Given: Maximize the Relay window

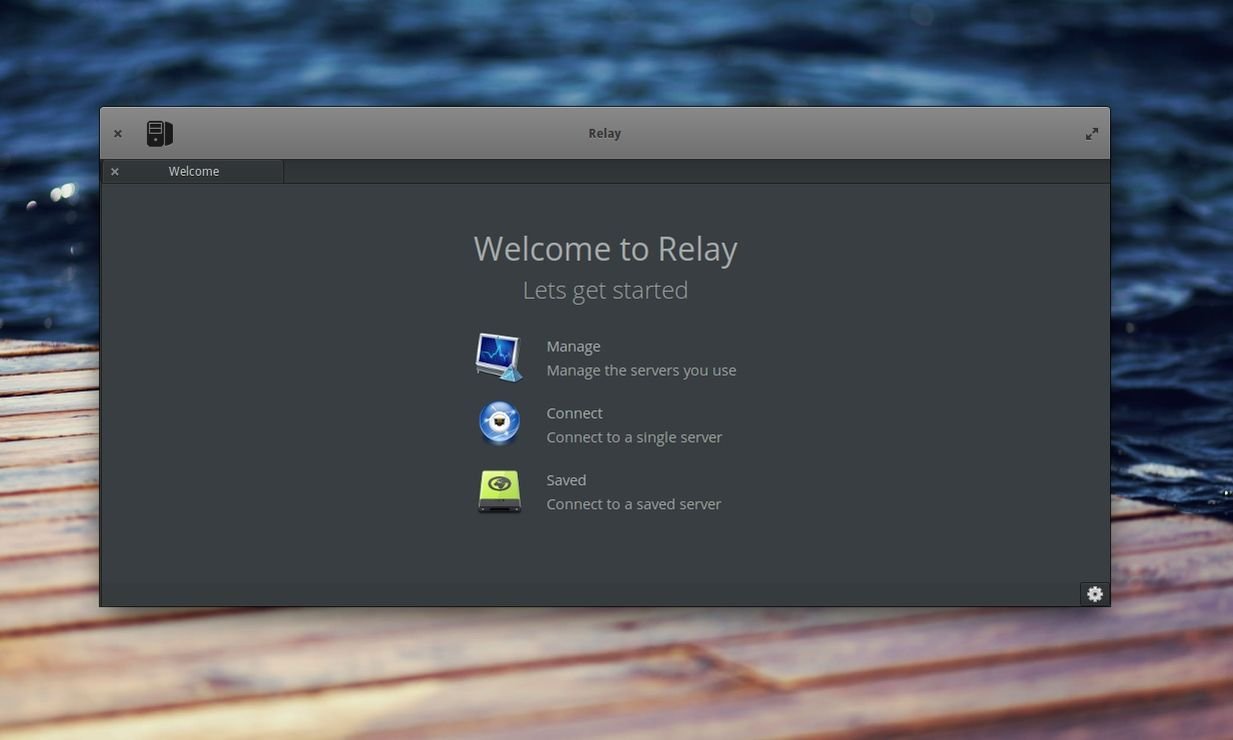Looking at the screenshot, I should point(1092,134).
